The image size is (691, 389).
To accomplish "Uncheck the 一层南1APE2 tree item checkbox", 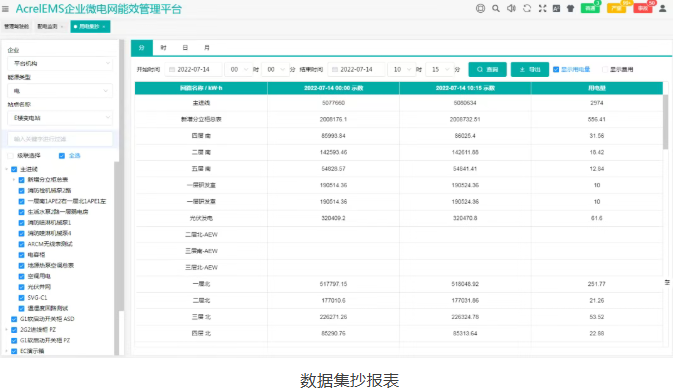I will click(x=21, y=201).
